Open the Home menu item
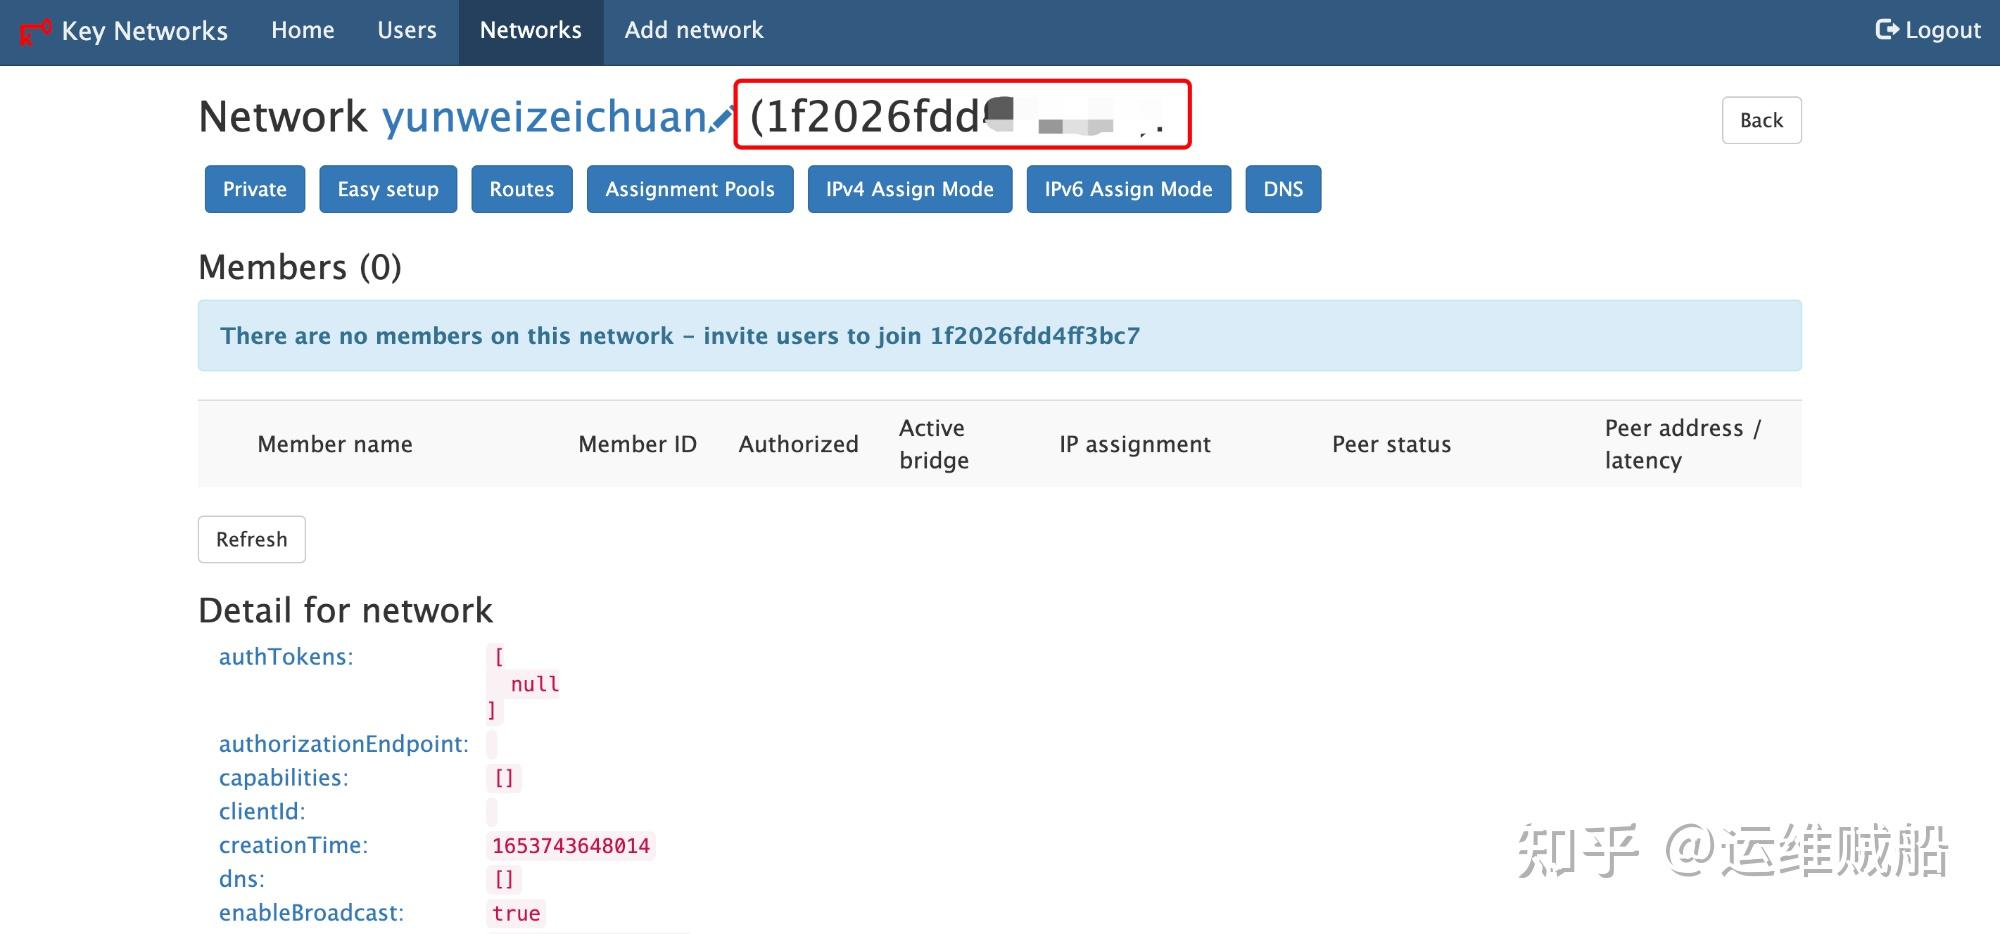The height and width of the screenshot is (934, 2000). (x=303, y=30)
